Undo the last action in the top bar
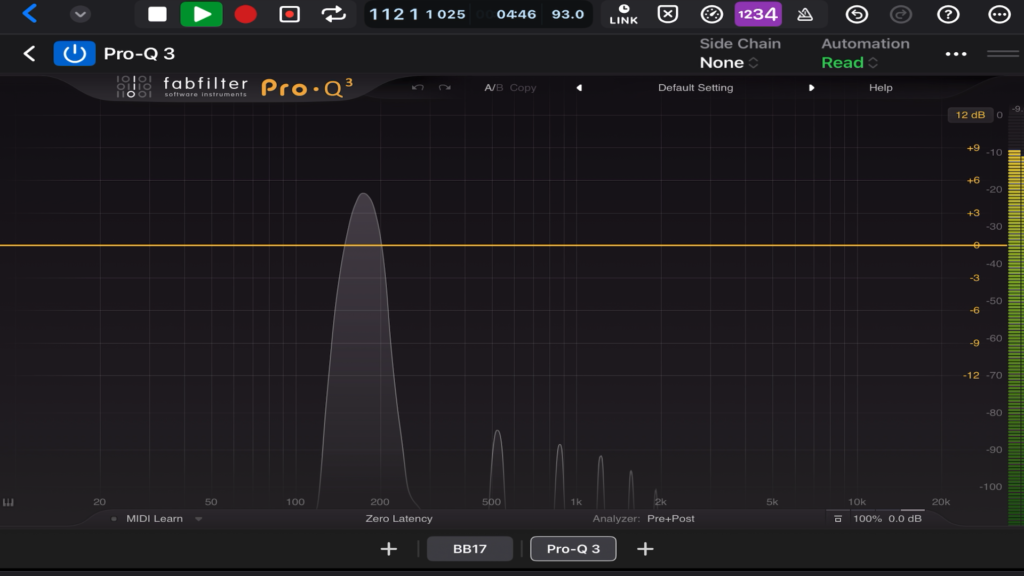Screen dimensions: 1024x576 click(x=856, y=14)
